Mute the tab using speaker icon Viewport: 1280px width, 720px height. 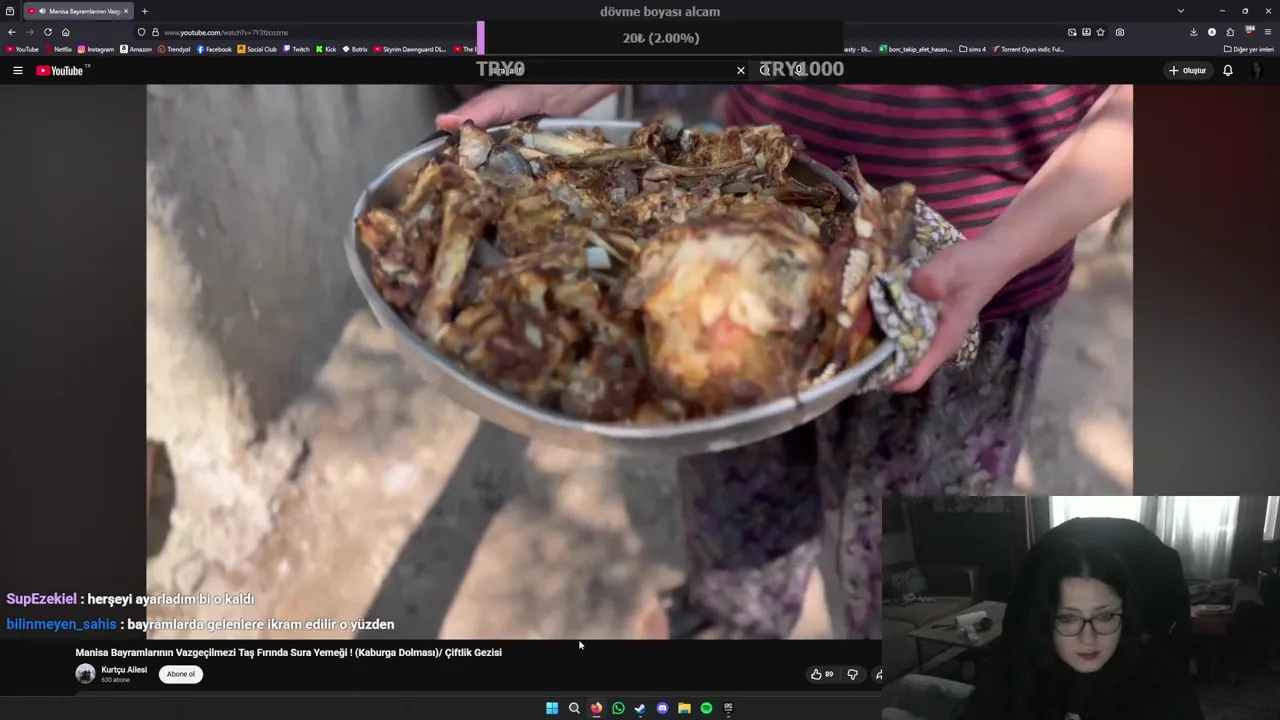[42, 11]
